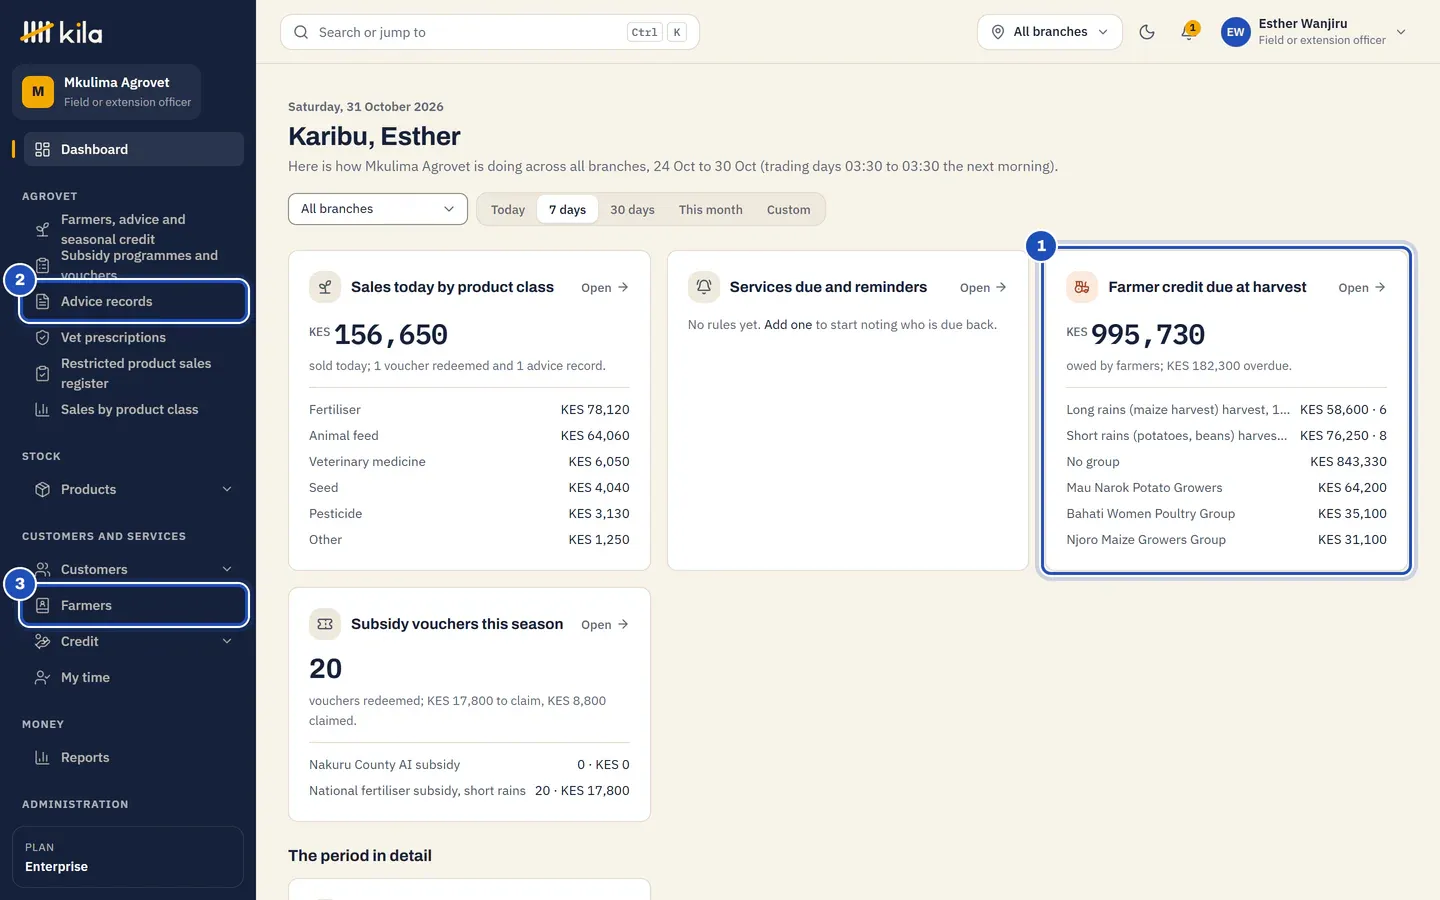
Task: Select the Custom period tab
Action: (789, 209)
